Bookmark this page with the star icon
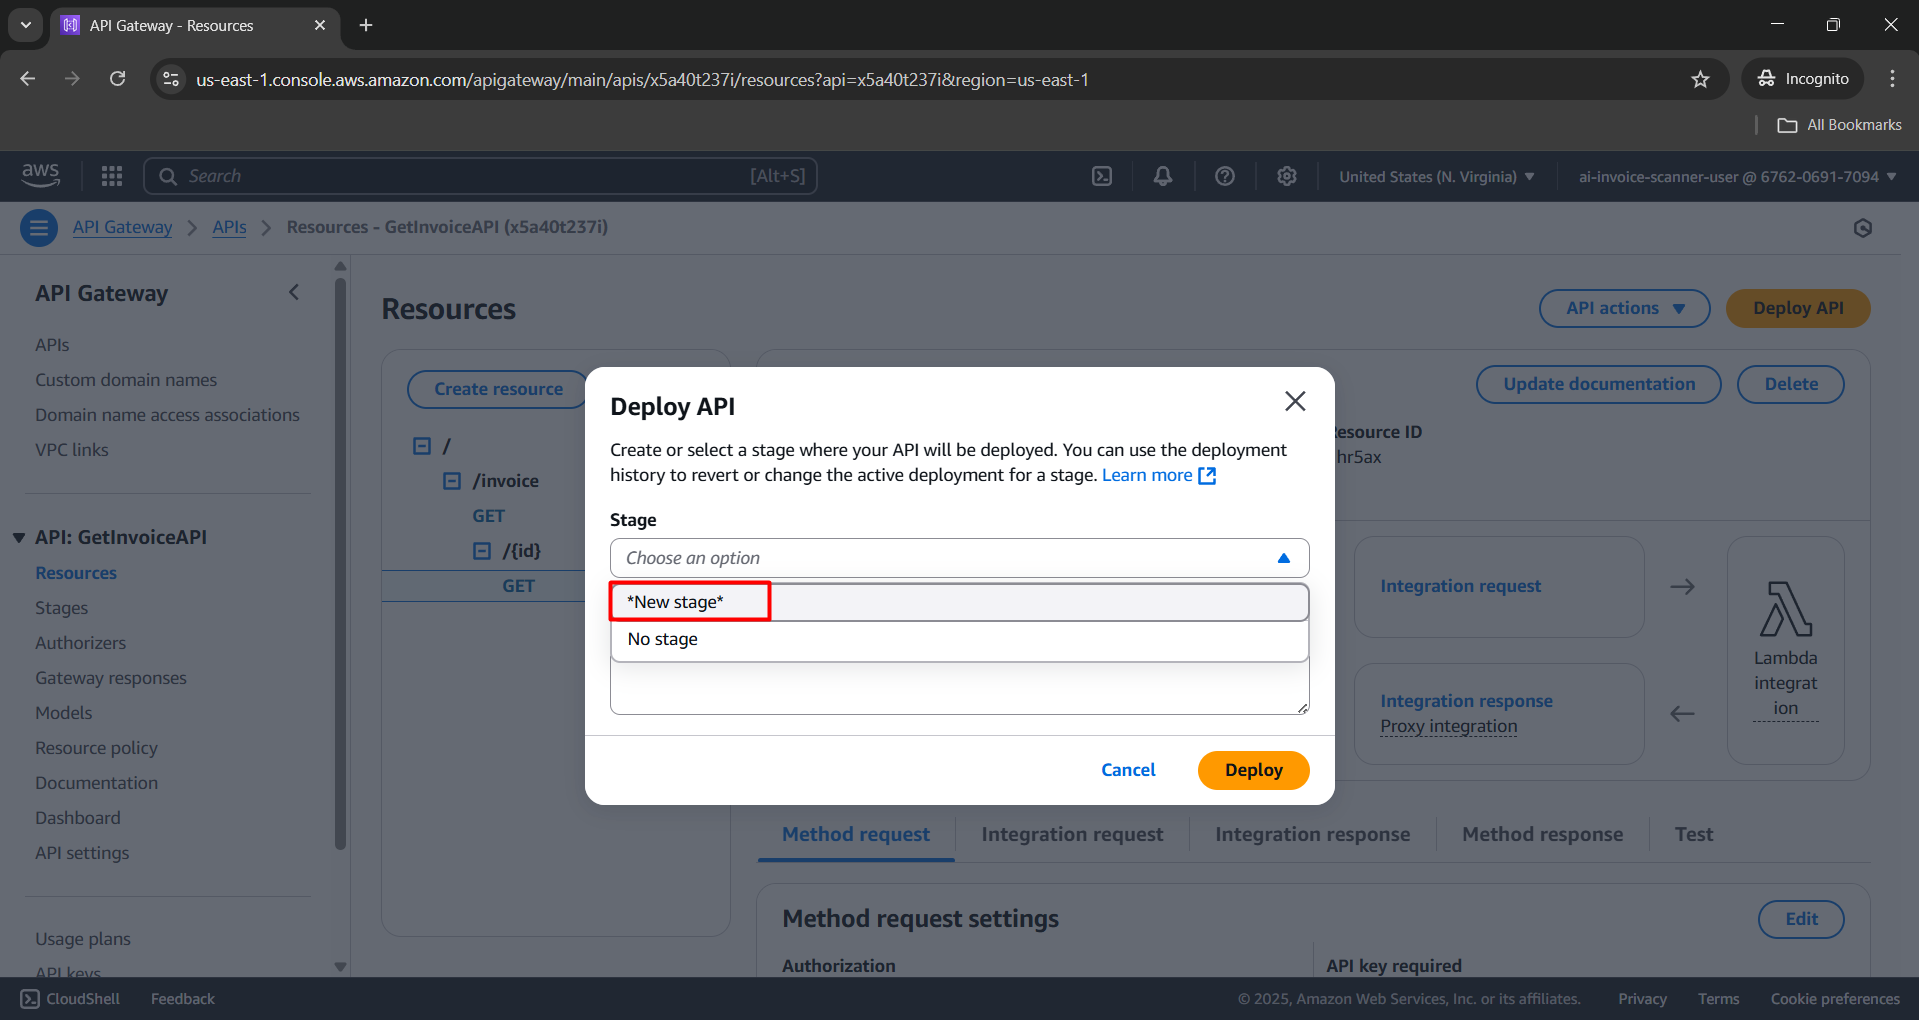The image size is (1919, 1020). pos(1700,79)
